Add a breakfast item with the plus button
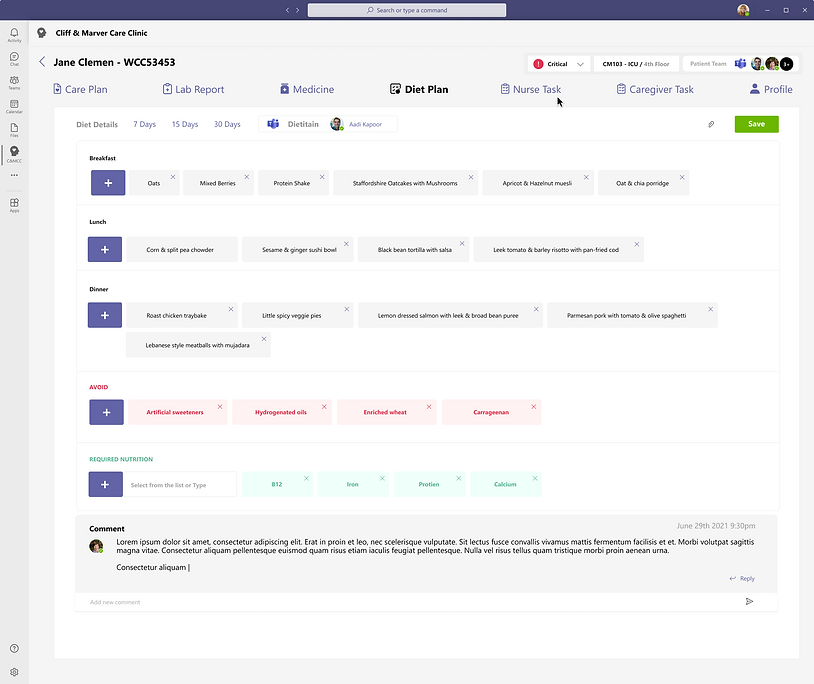Viewport: 814px width, 684px height. (x=108, y=183)
